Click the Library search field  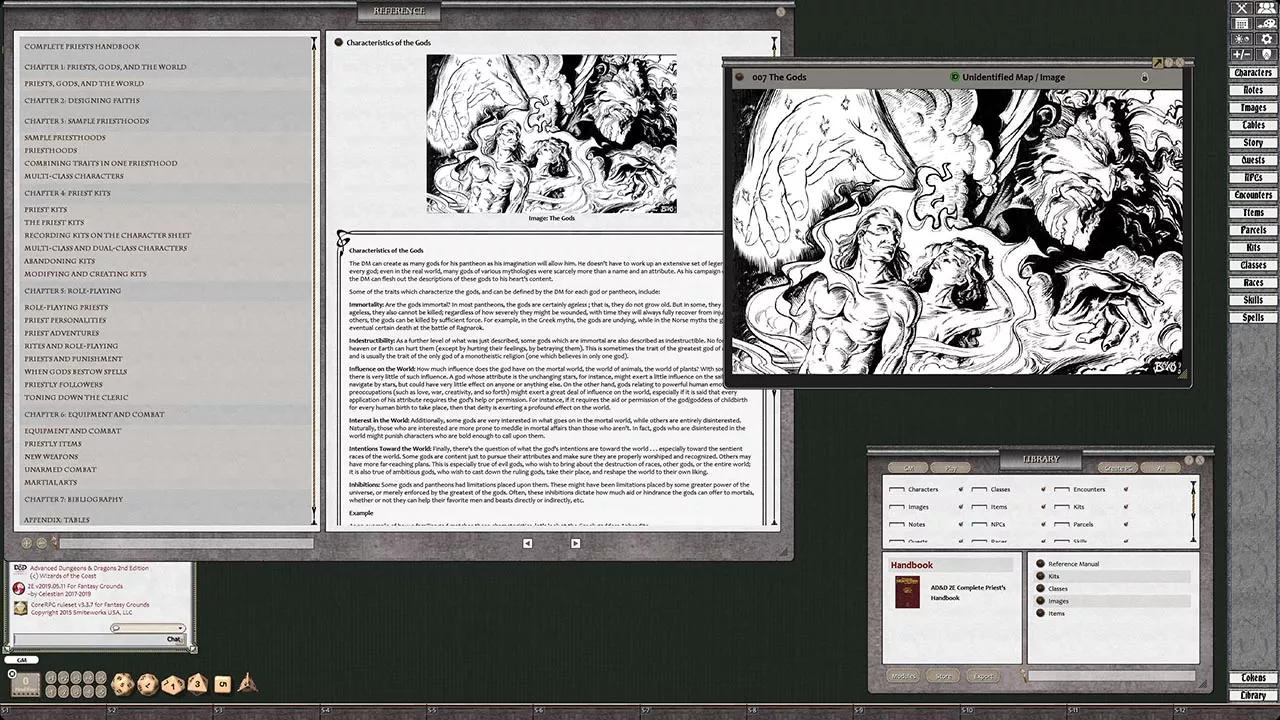click(1111, 676)
